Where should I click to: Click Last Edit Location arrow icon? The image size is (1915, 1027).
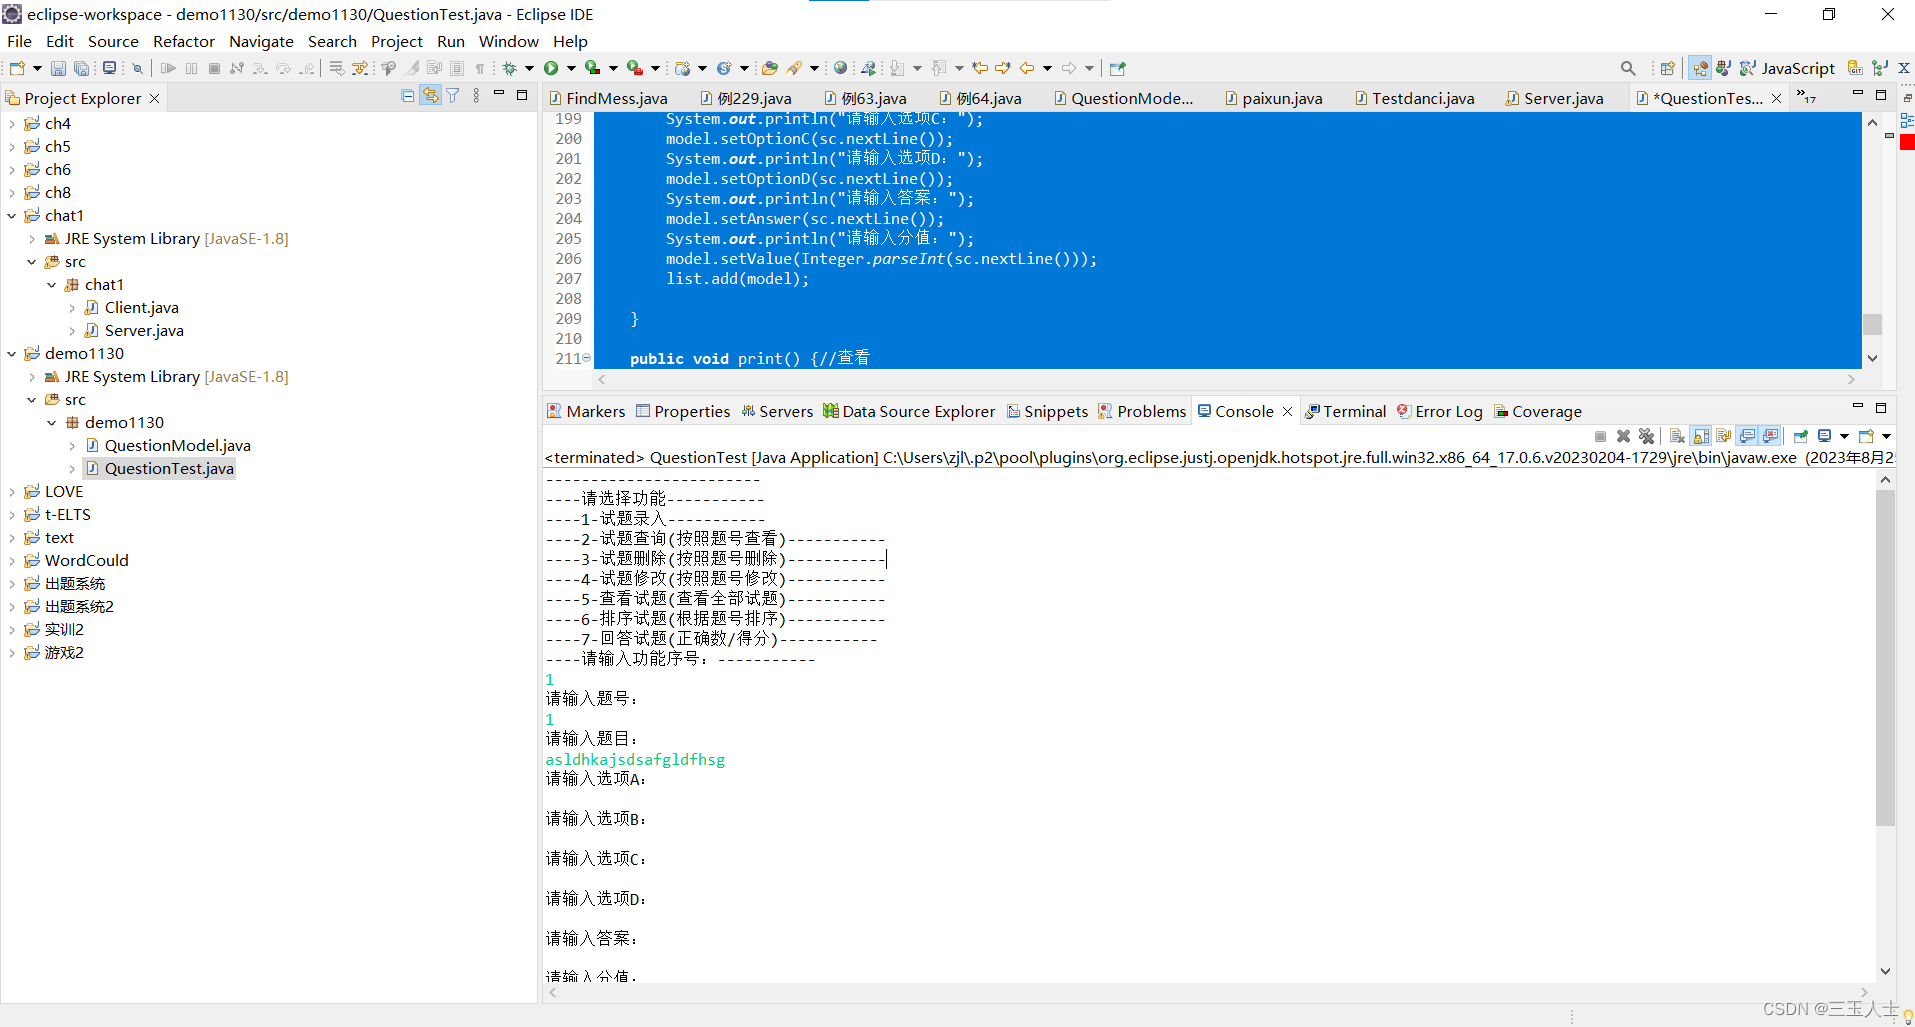980,68
